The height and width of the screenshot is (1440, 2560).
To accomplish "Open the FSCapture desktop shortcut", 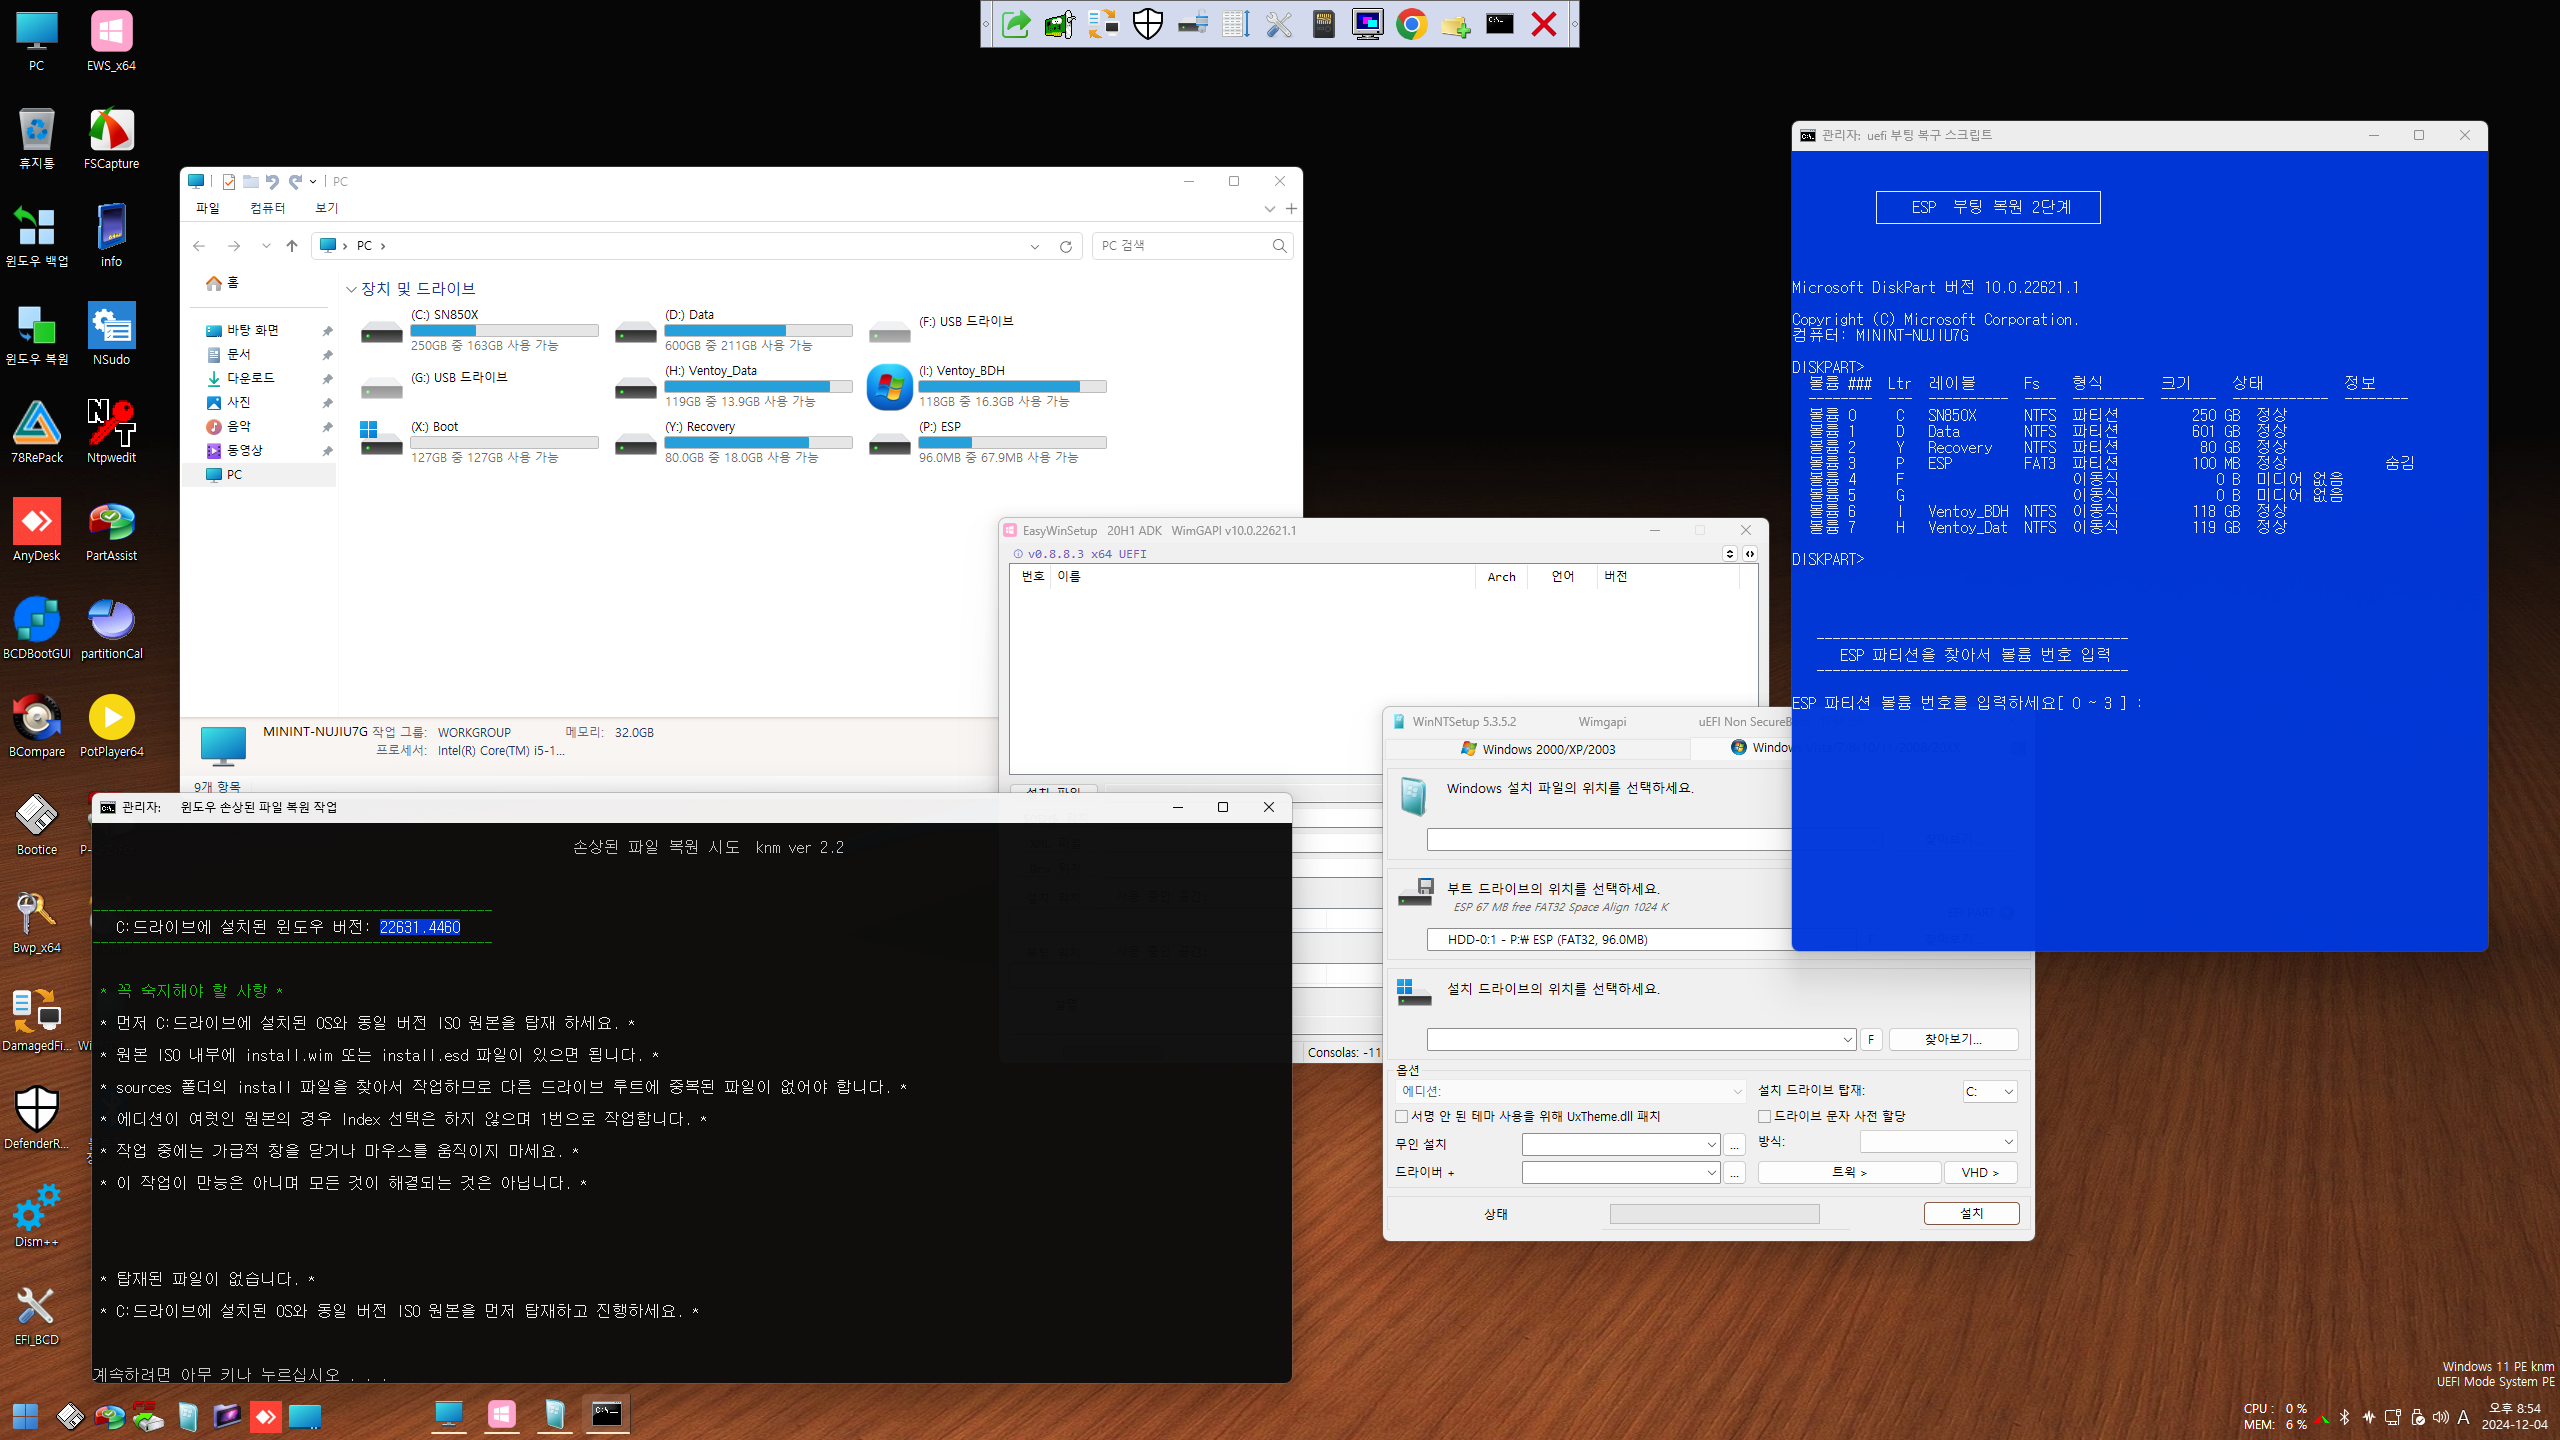I will (111, 140).
